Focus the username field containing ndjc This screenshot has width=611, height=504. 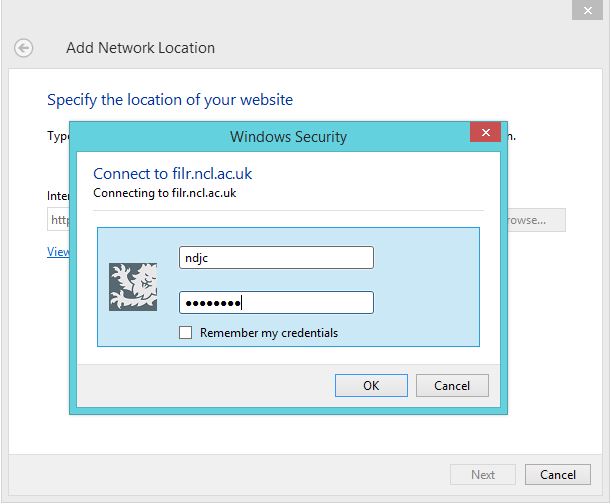275,258
